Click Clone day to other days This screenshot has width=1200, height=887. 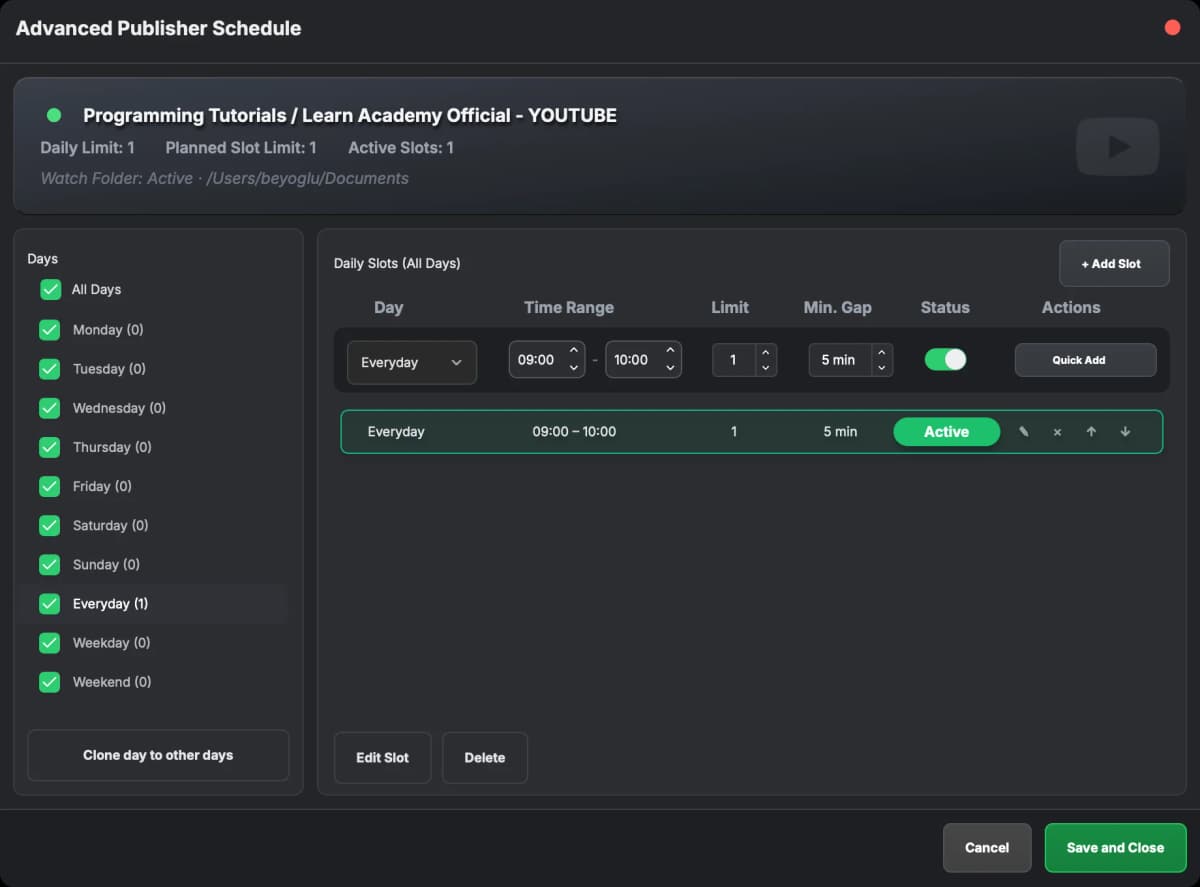pos(157,755)
